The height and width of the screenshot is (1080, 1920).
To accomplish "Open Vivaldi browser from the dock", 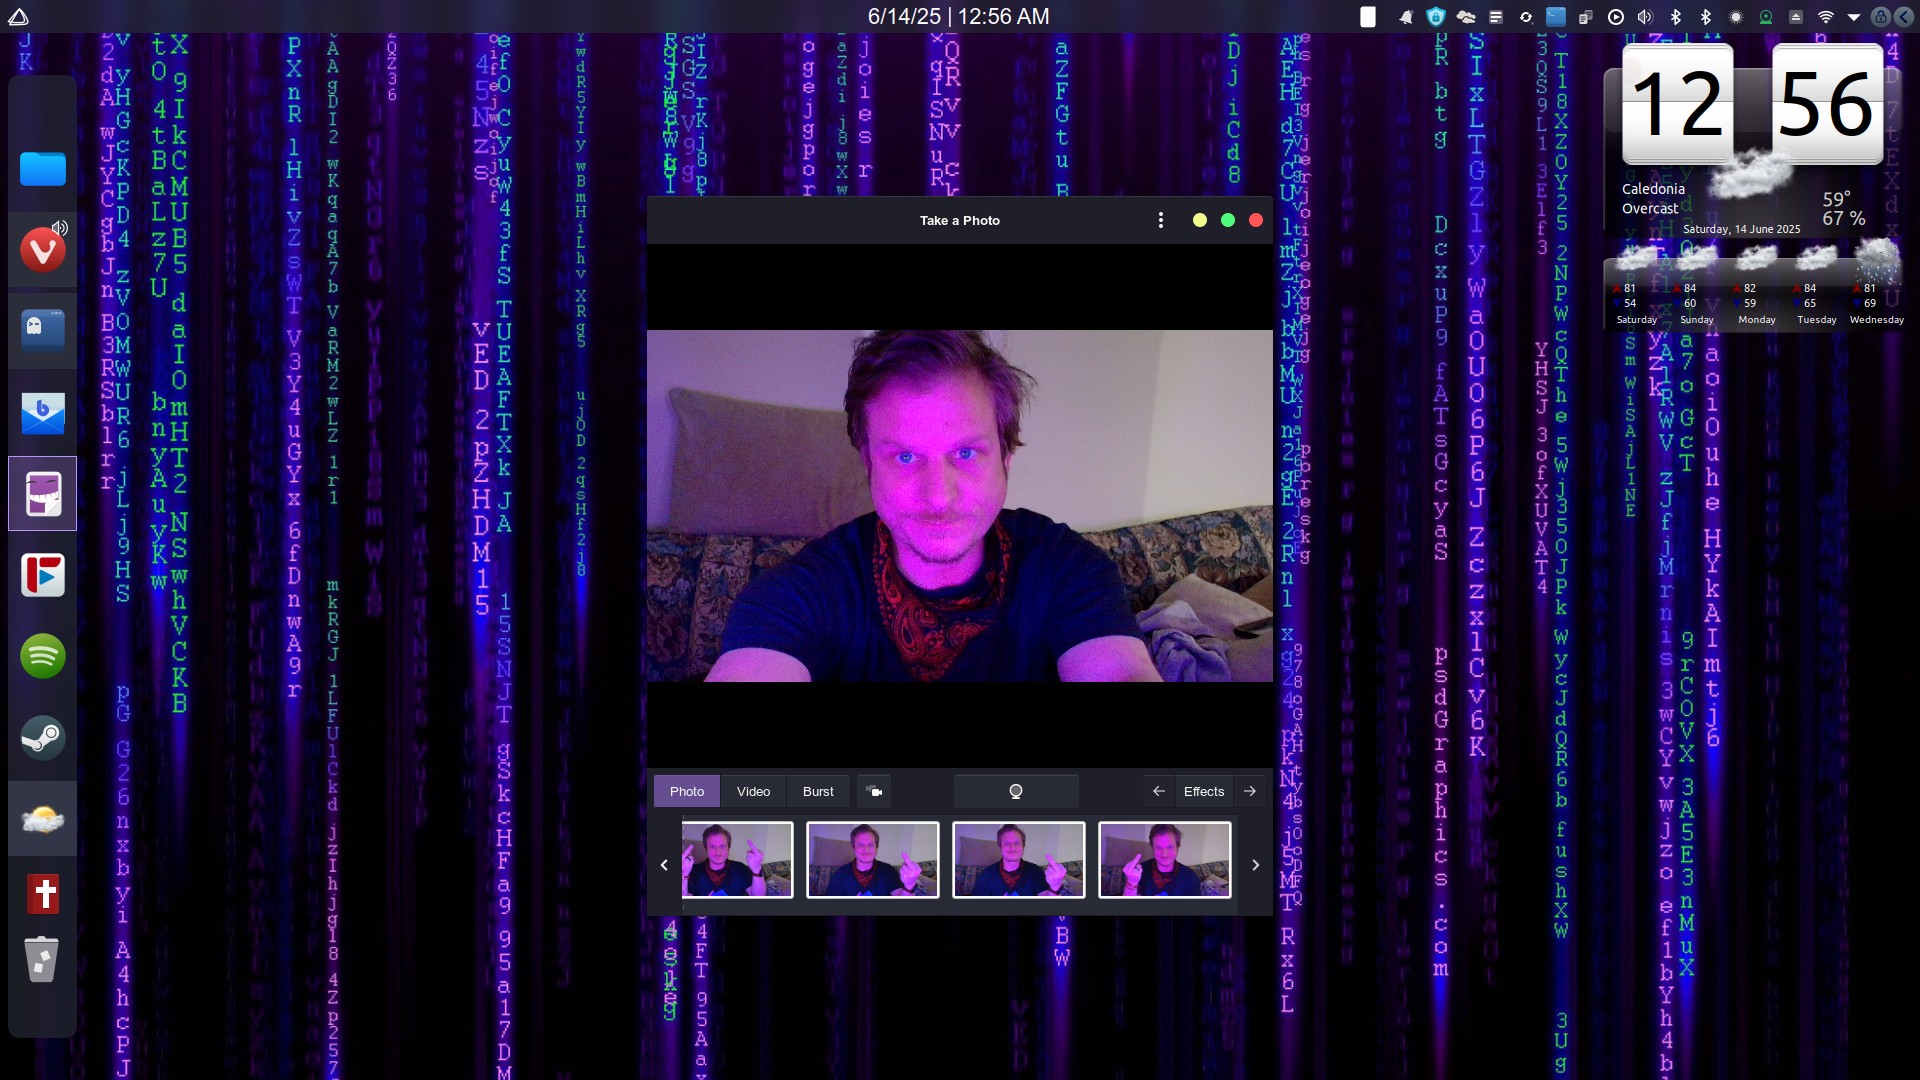I will coord(43,250).
